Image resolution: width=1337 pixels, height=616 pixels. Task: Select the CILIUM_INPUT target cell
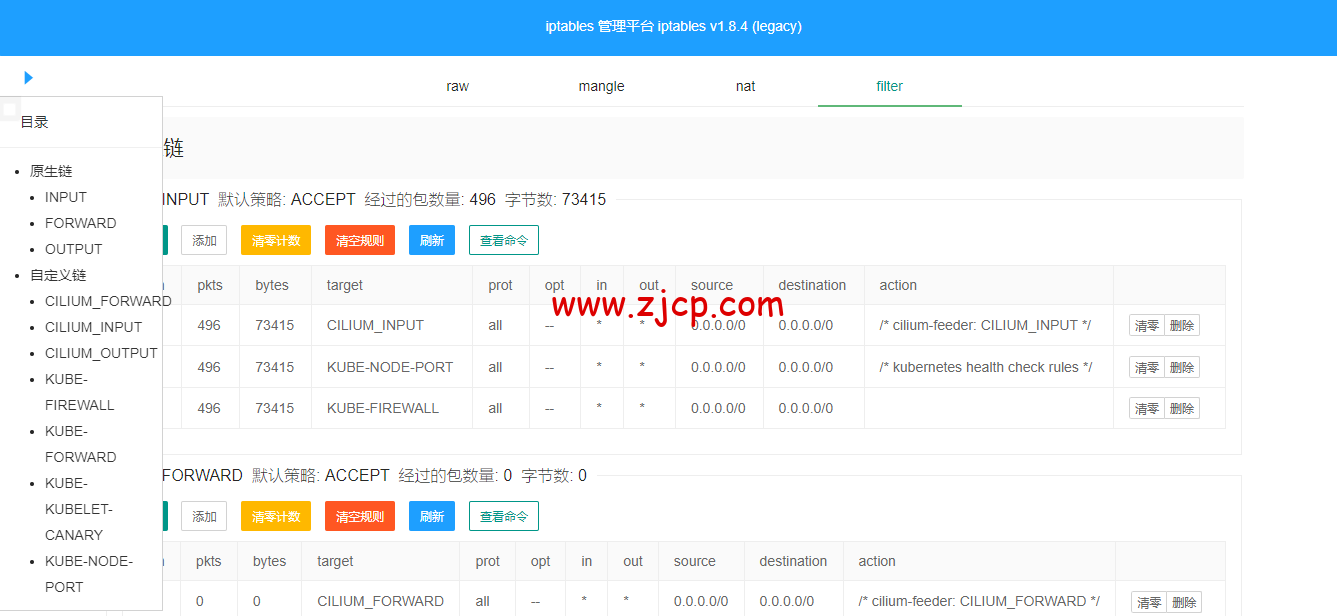click(x=392, y=325)
